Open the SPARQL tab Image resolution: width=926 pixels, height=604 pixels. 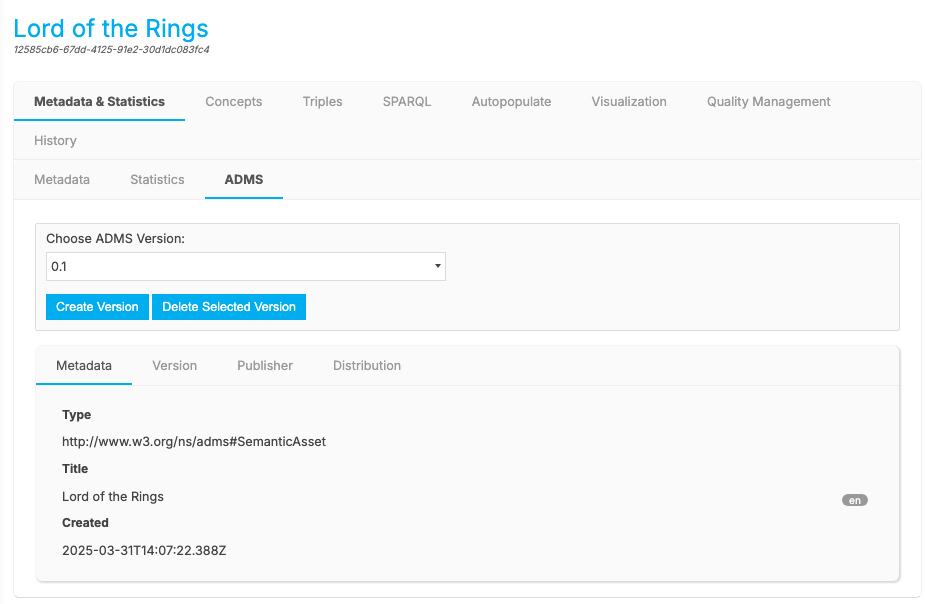pyautogui.click(x=406, y=101)
